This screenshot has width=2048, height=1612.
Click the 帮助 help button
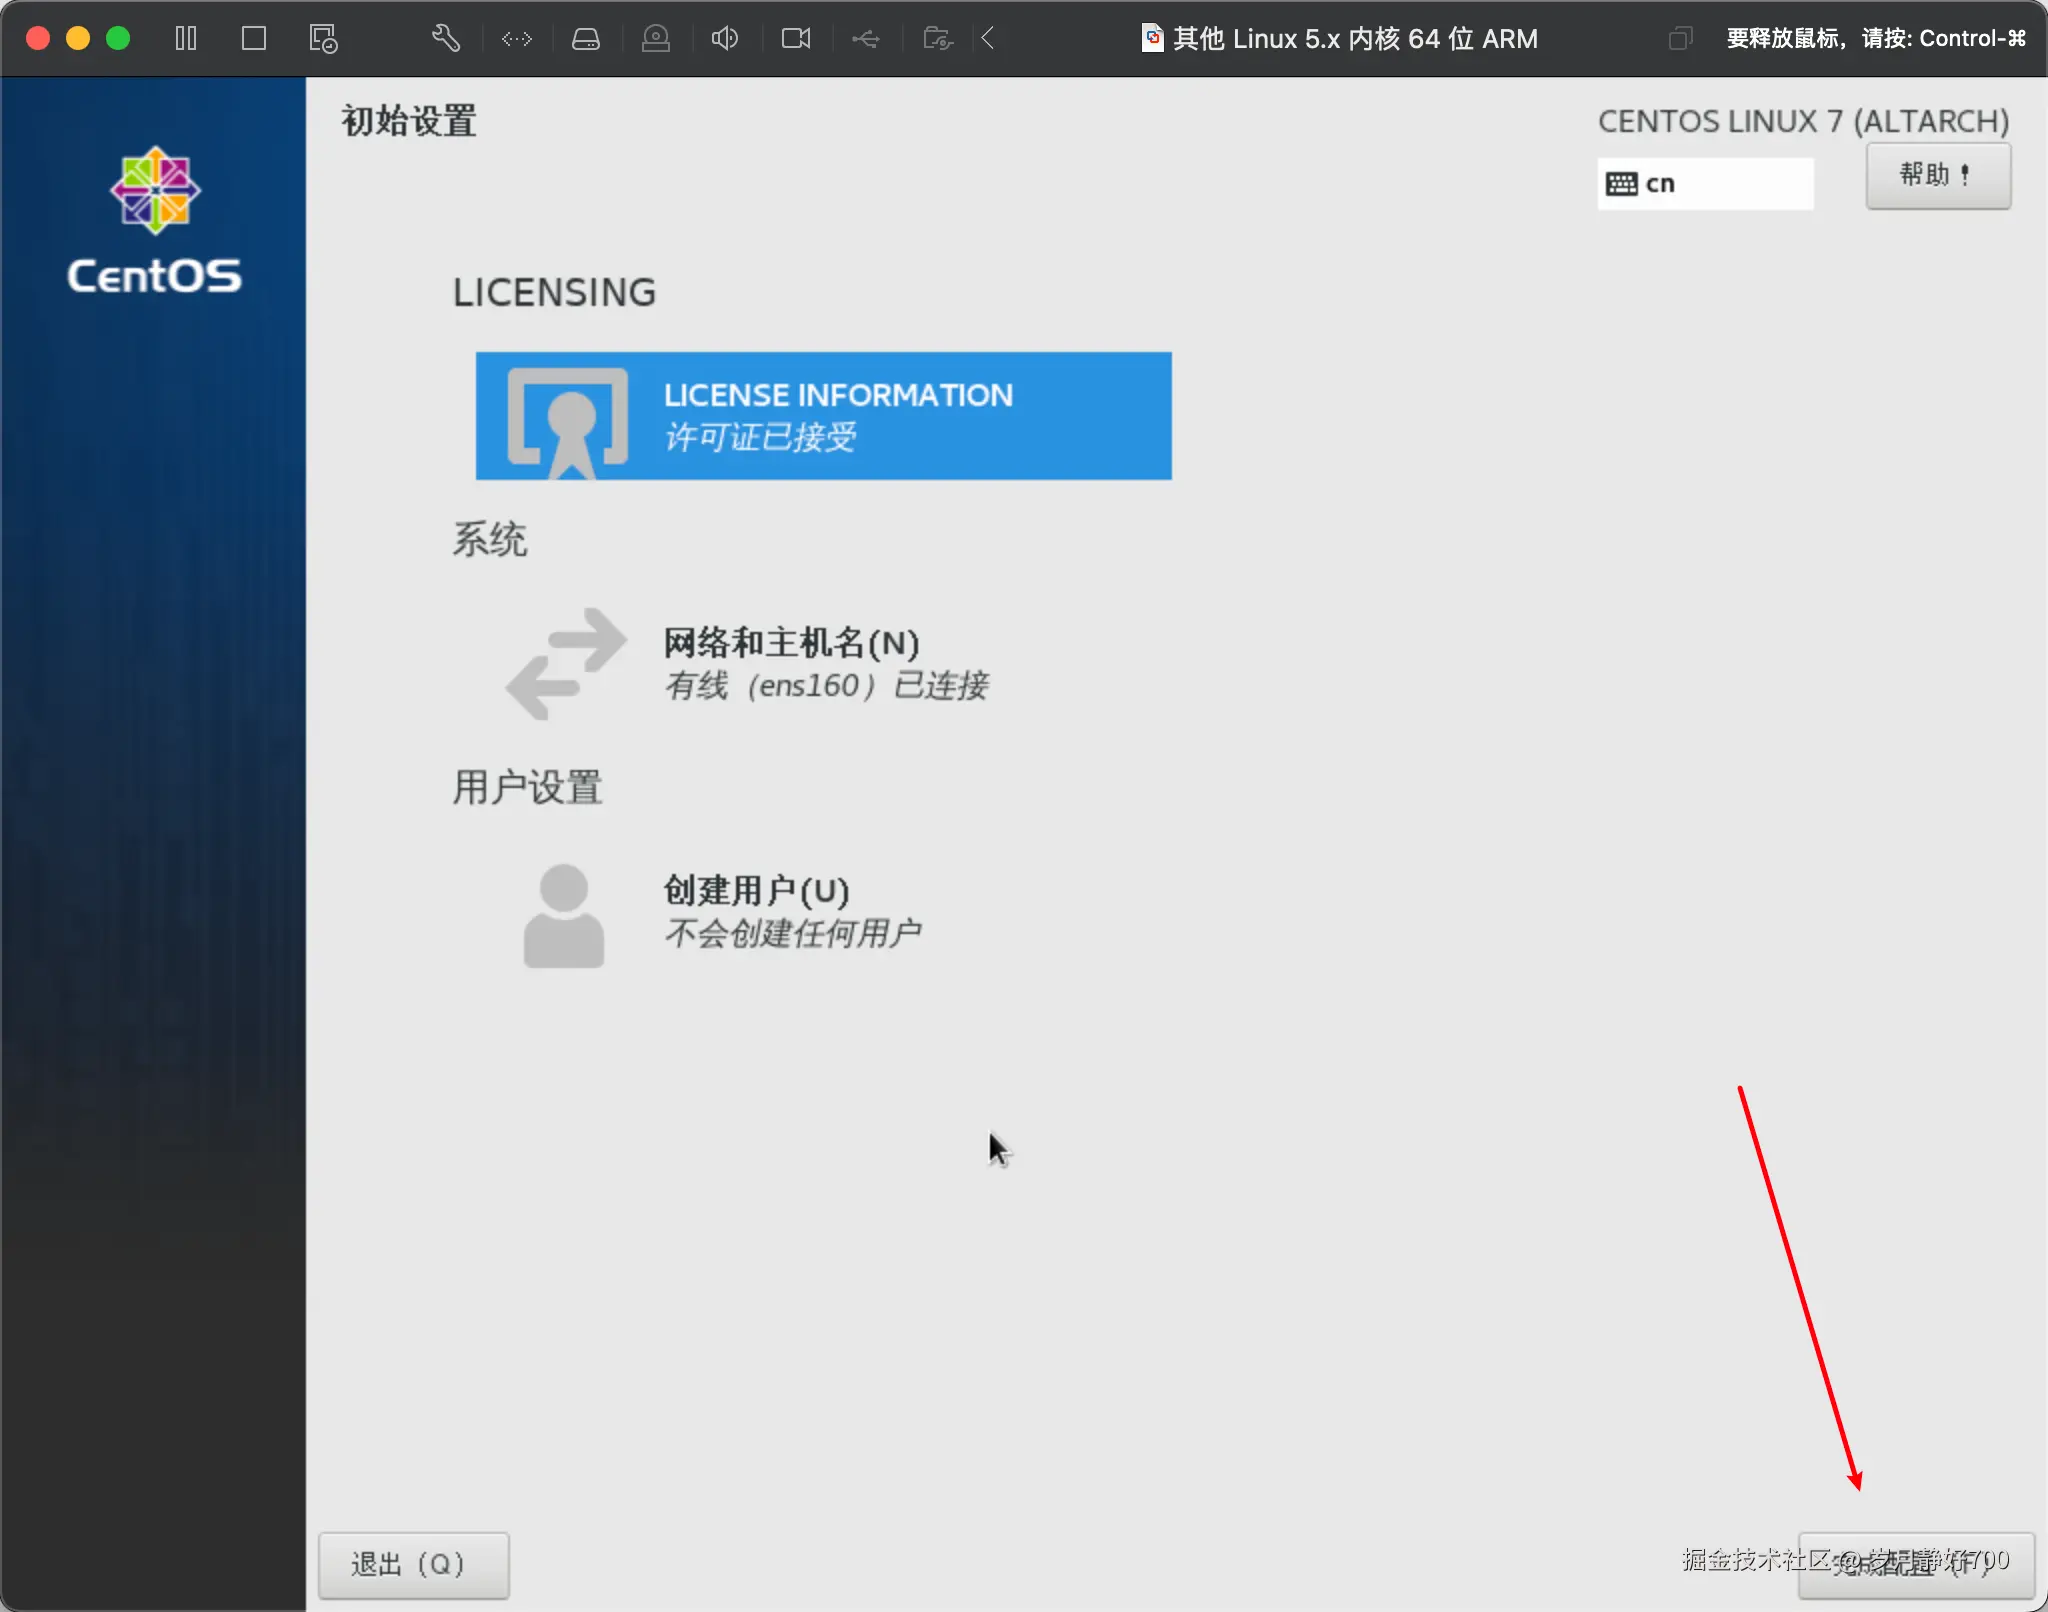[x=1937, y=176]
